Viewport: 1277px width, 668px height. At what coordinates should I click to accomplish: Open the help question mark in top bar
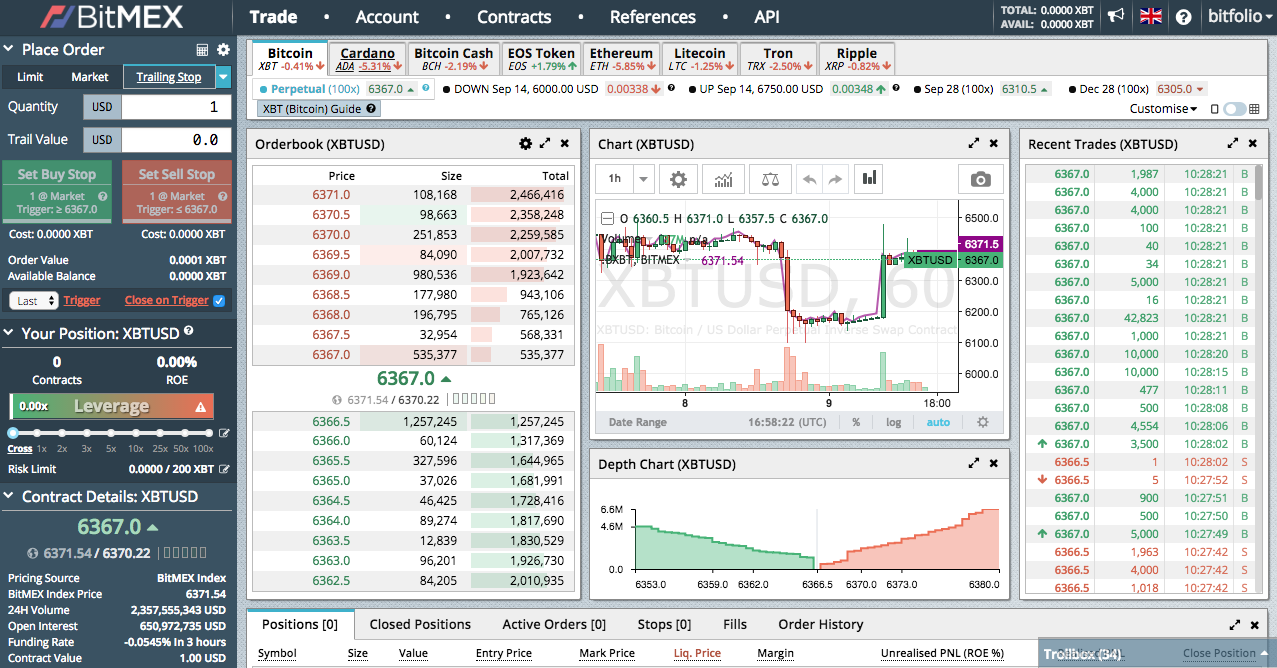(1183, 16)
